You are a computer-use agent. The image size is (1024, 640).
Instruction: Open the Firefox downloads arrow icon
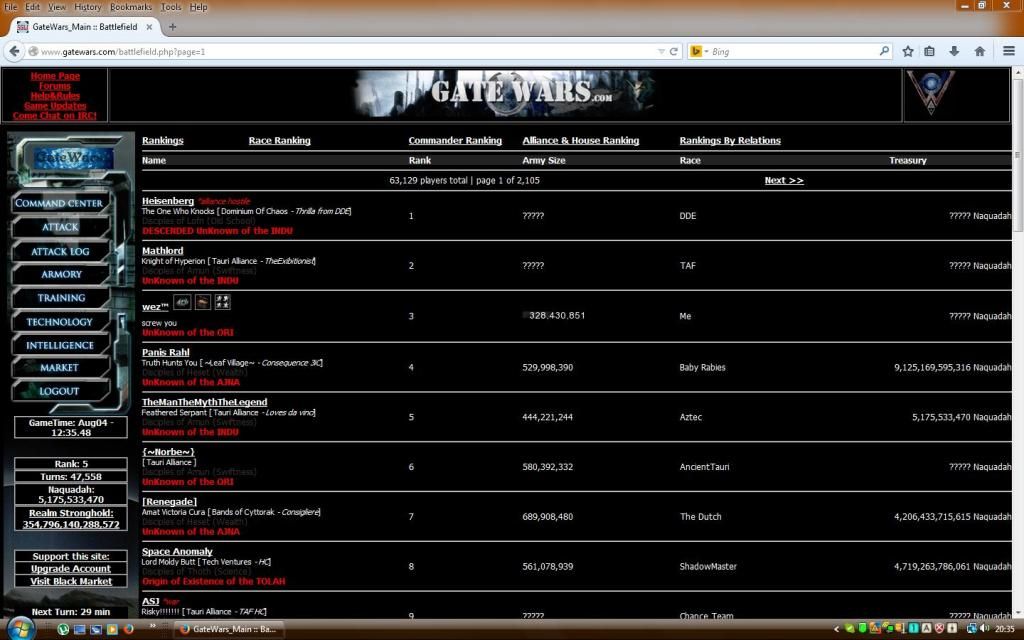955,51
